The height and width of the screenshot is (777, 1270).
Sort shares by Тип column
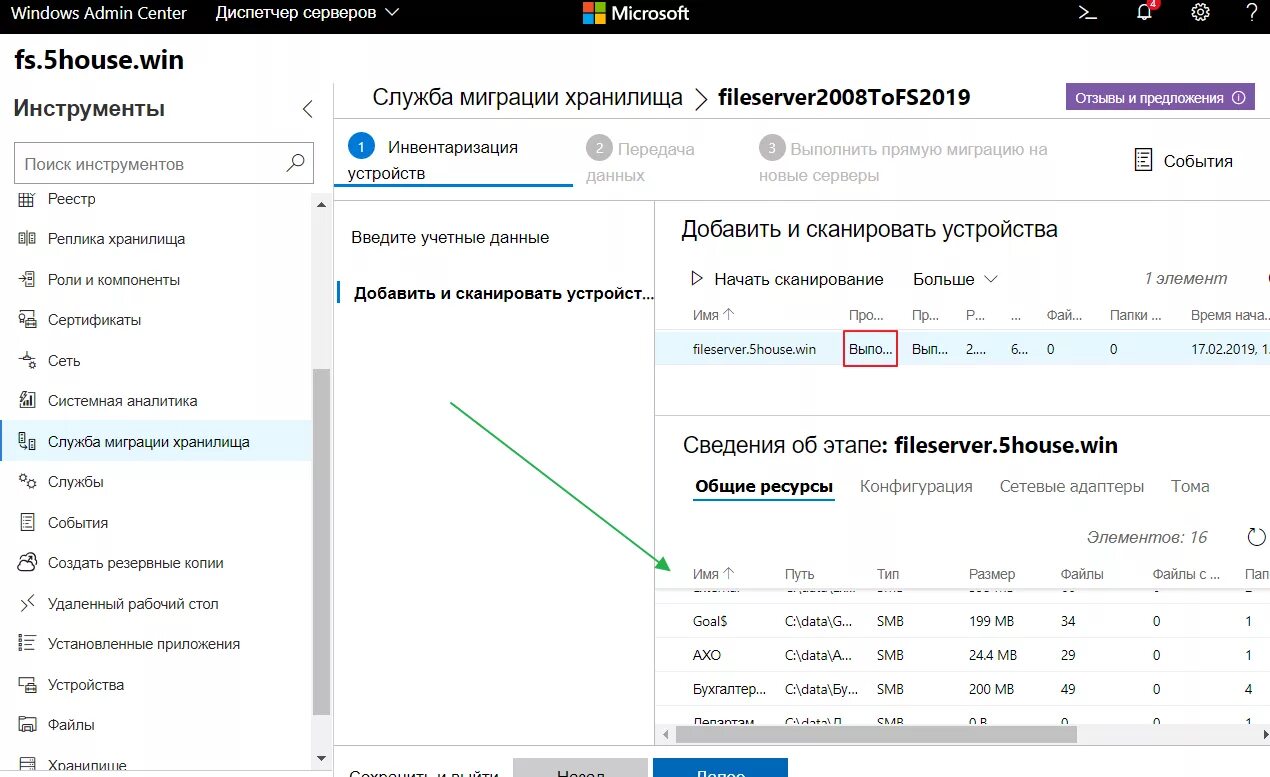click(888, 574)
